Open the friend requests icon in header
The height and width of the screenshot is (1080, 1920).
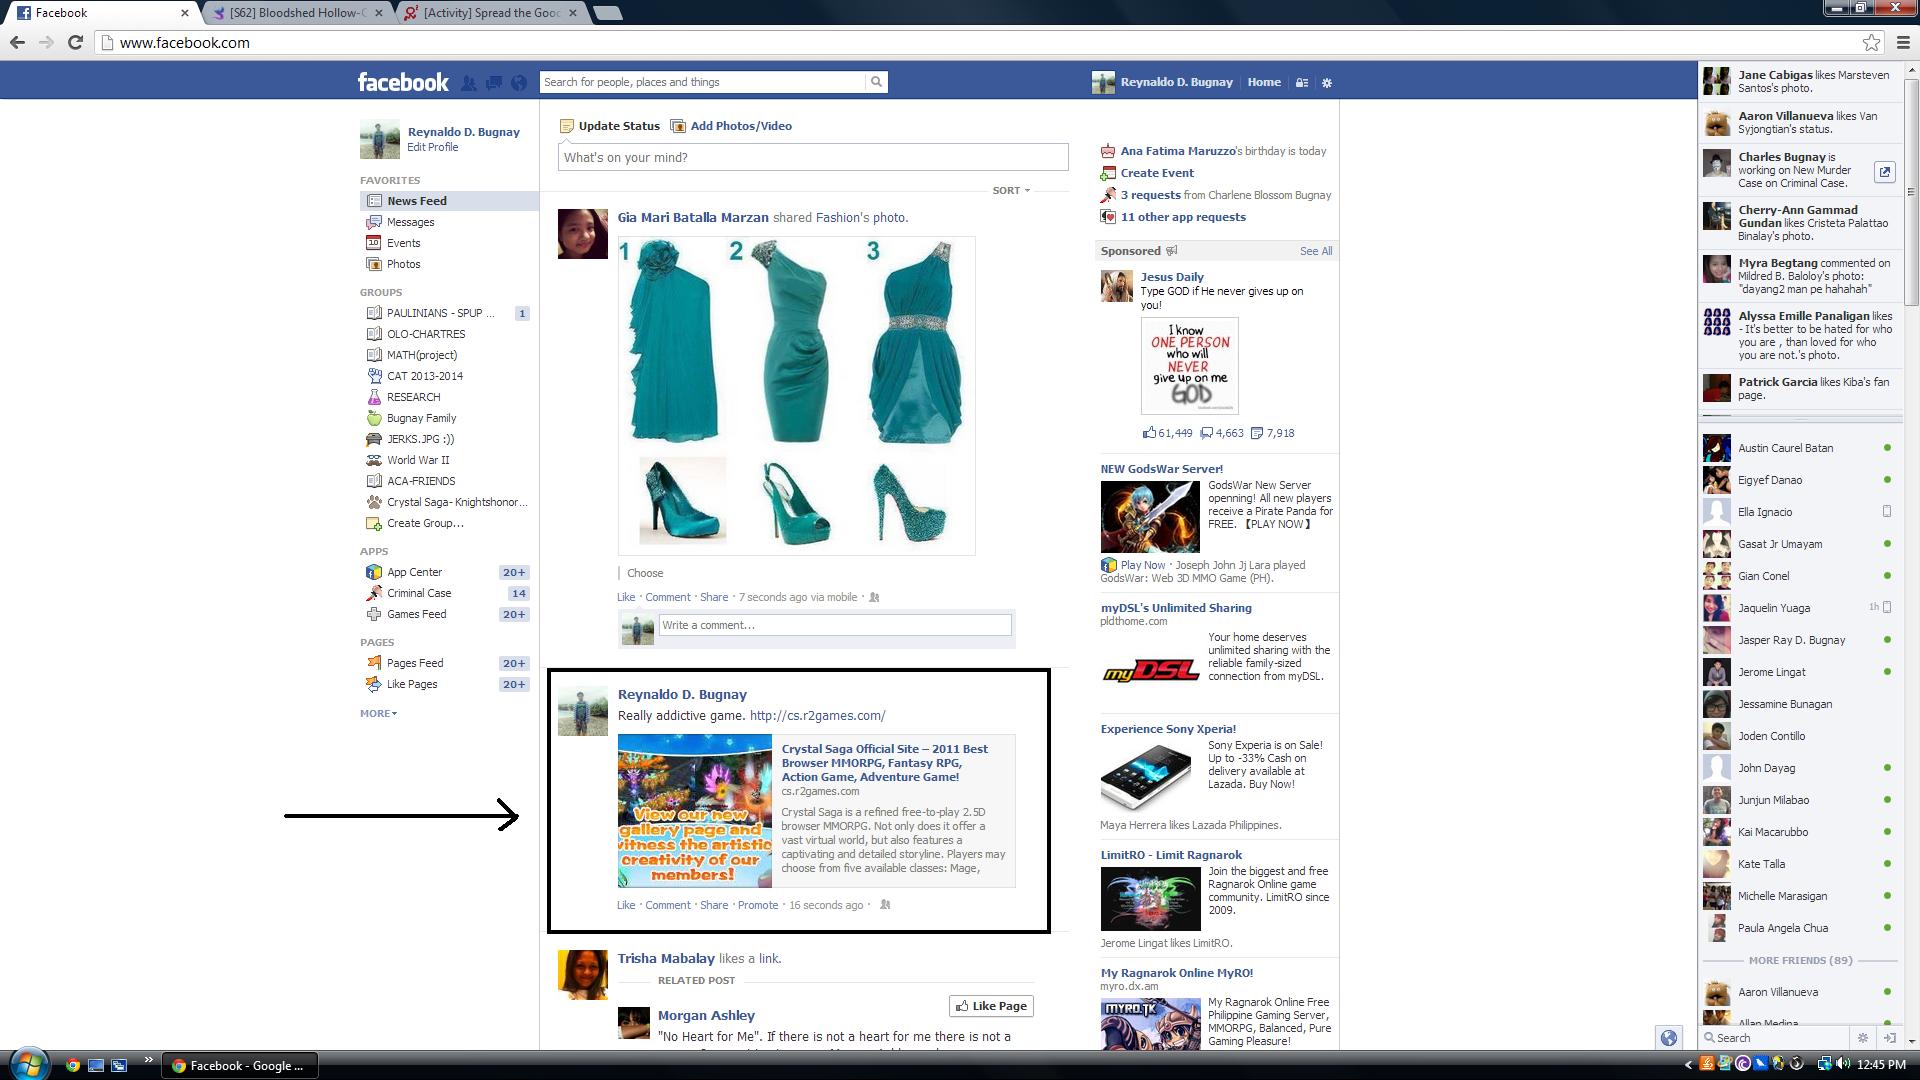click(x=468, y=83)
